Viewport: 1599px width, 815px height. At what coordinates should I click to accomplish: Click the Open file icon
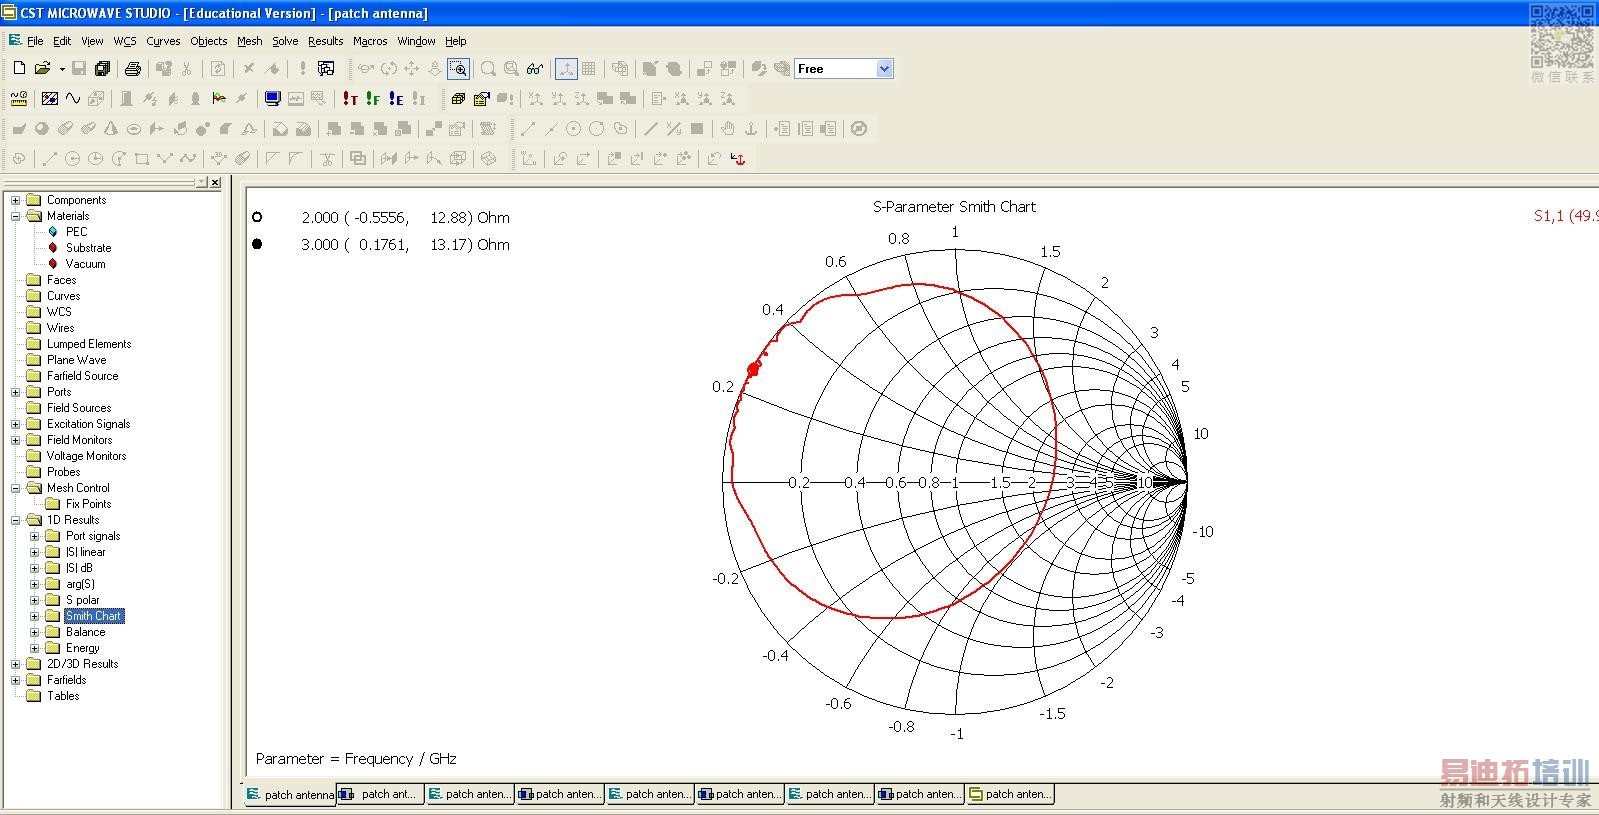42,68
